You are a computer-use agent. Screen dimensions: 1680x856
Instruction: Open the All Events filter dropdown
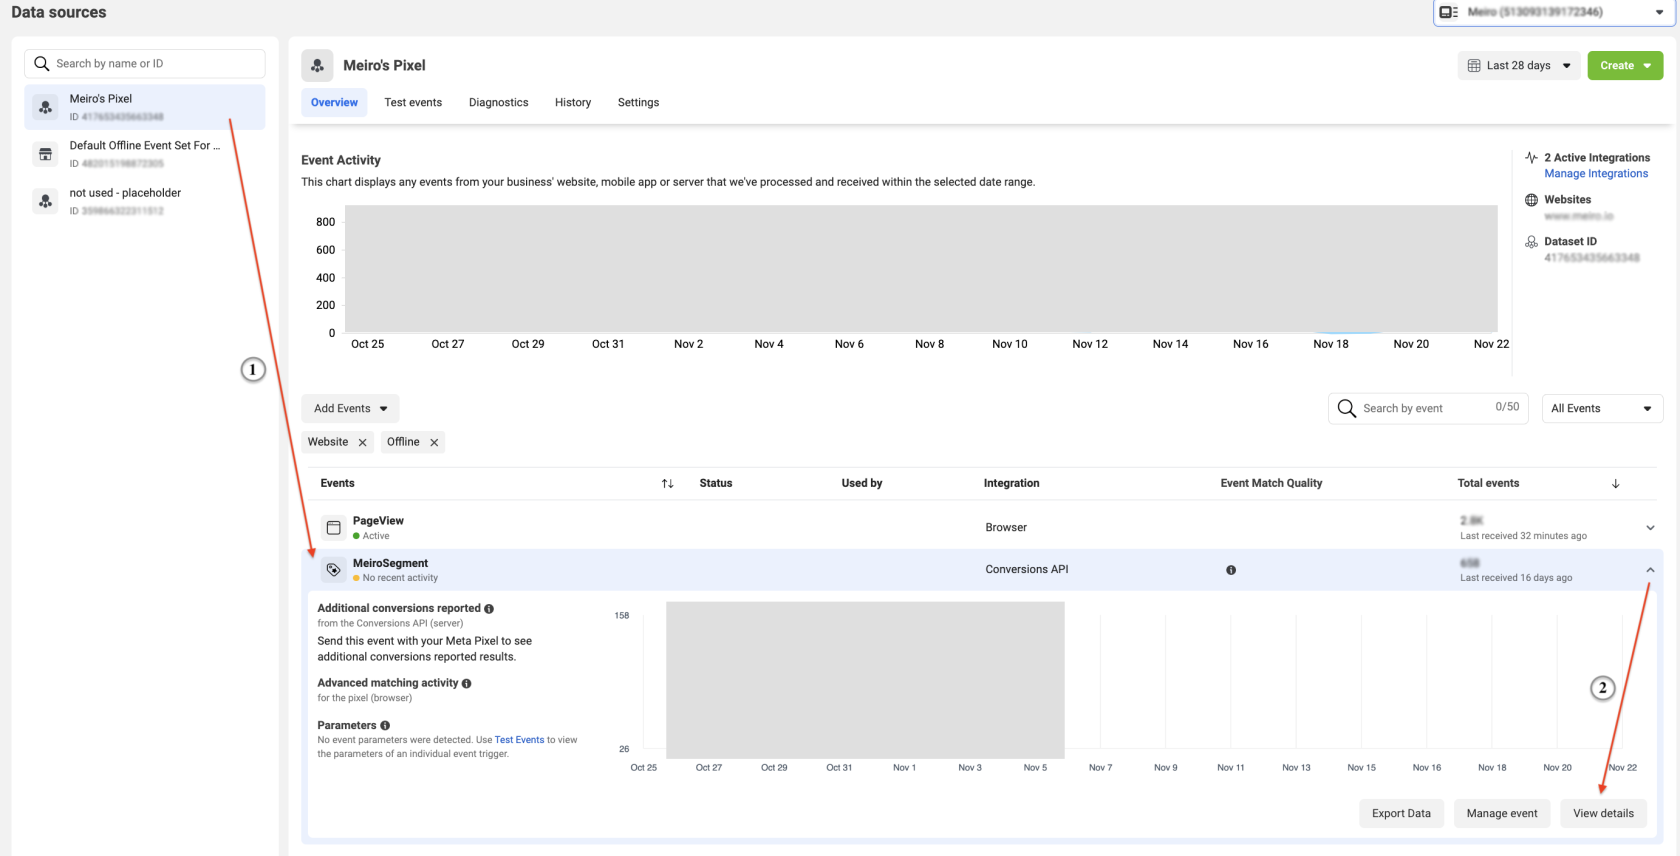click(x=1602, y=408)
